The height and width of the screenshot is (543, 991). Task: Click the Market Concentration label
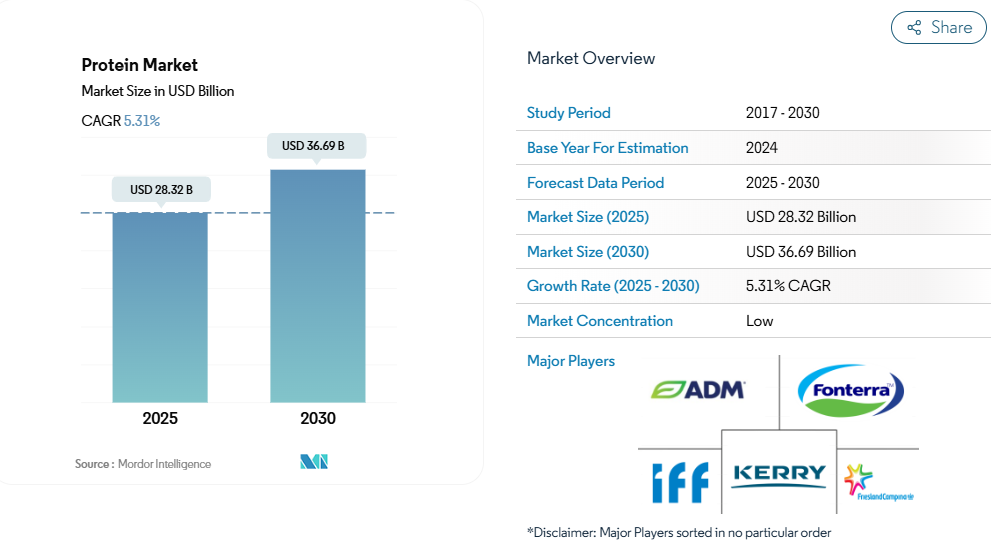(599, 321)
